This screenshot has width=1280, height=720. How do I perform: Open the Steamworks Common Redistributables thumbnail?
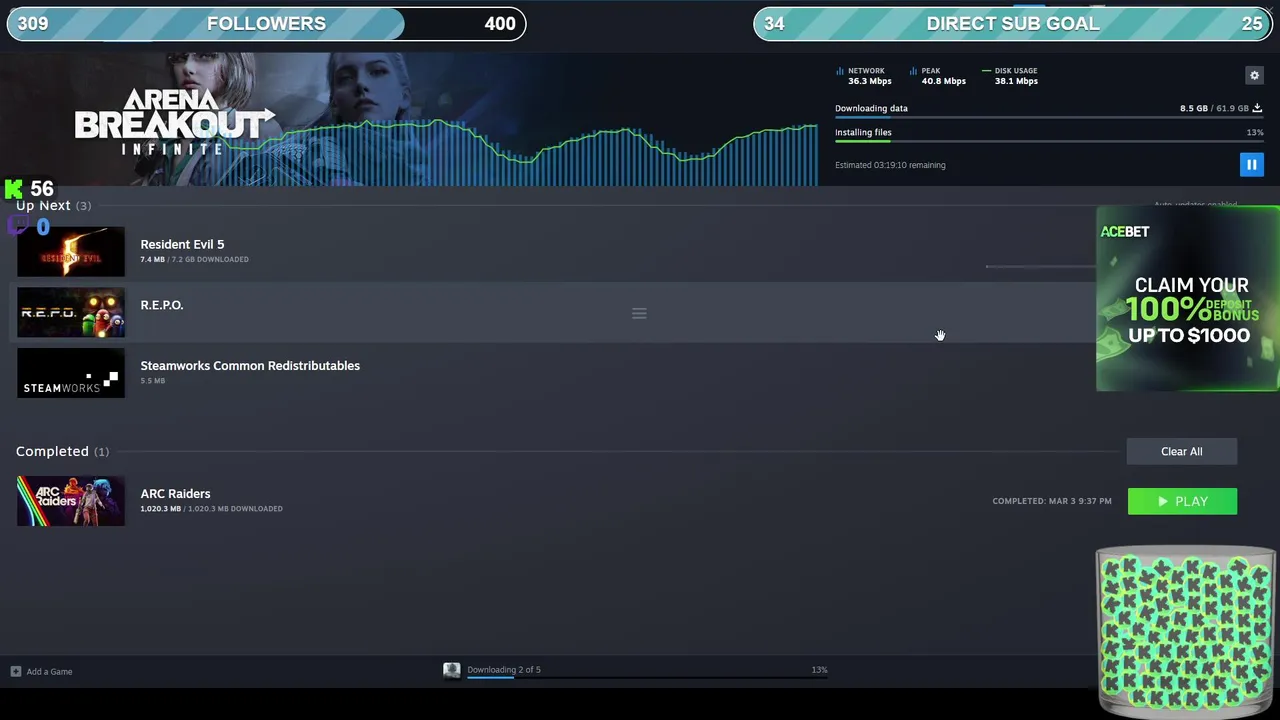(x=71, y=373)
